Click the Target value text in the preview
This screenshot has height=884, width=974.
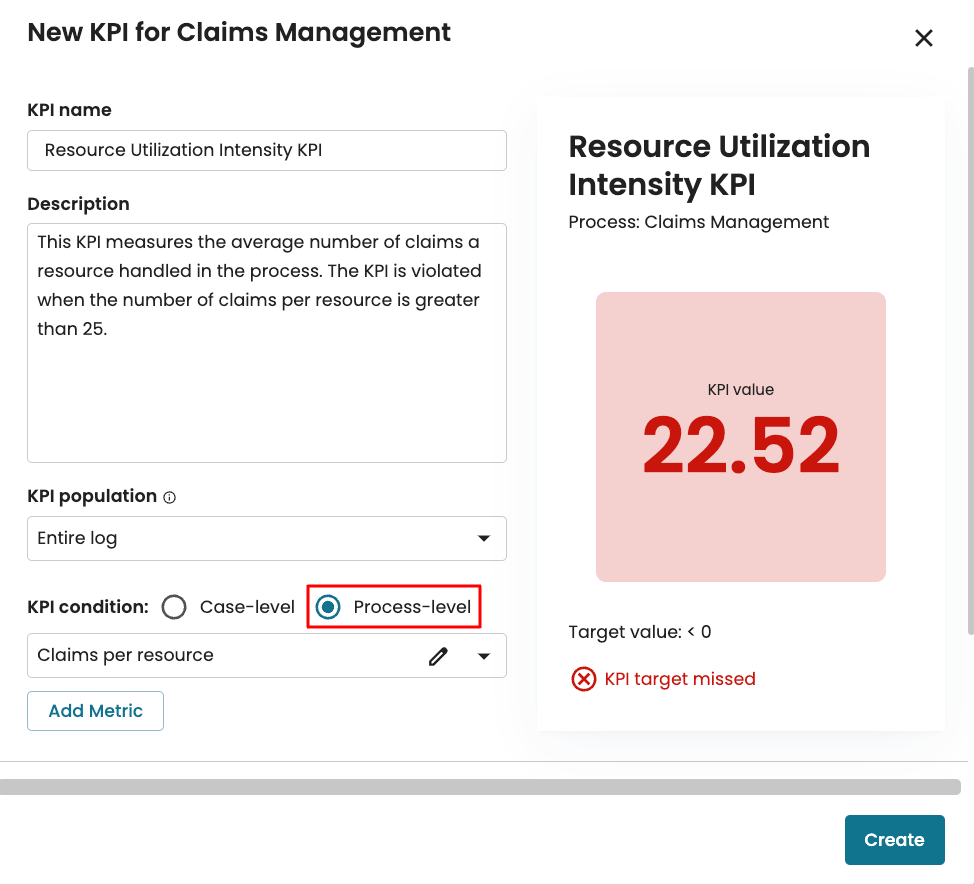click(640, 632)
